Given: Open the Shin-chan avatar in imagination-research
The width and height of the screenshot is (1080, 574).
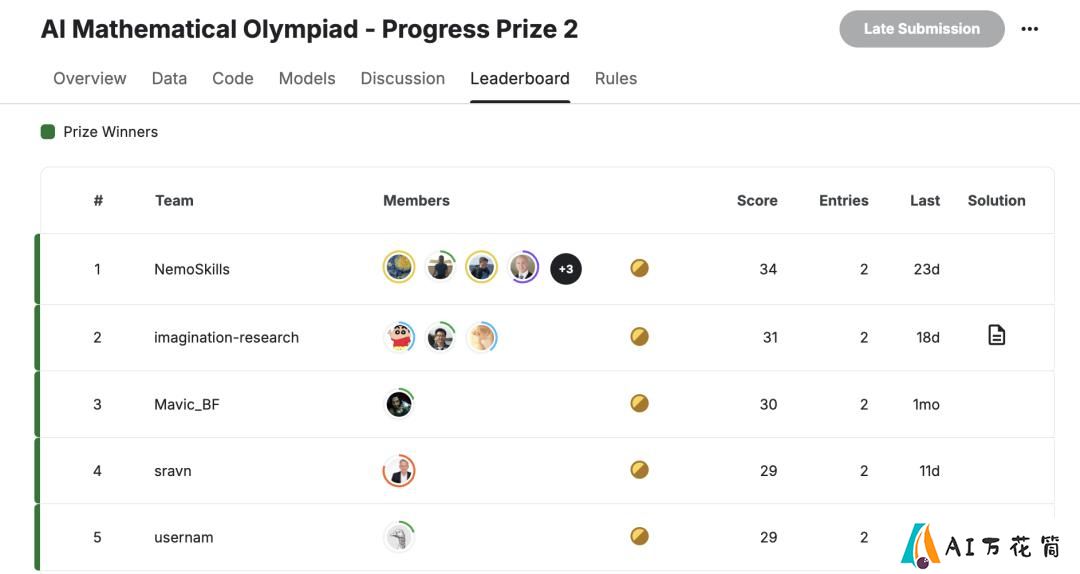Looking at the screenshot, I should tap(399, 336).
